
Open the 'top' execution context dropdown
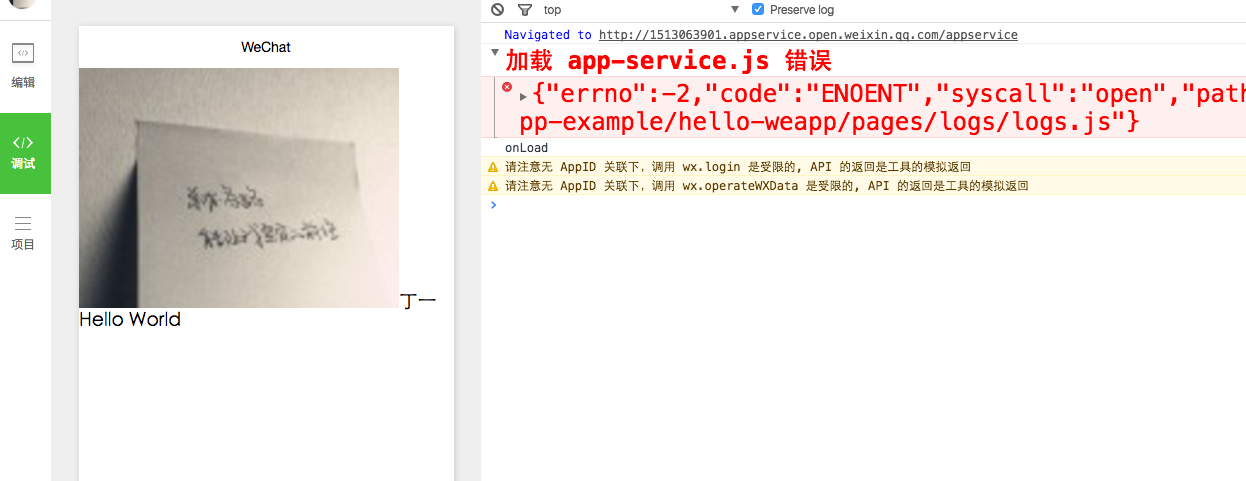640,10
